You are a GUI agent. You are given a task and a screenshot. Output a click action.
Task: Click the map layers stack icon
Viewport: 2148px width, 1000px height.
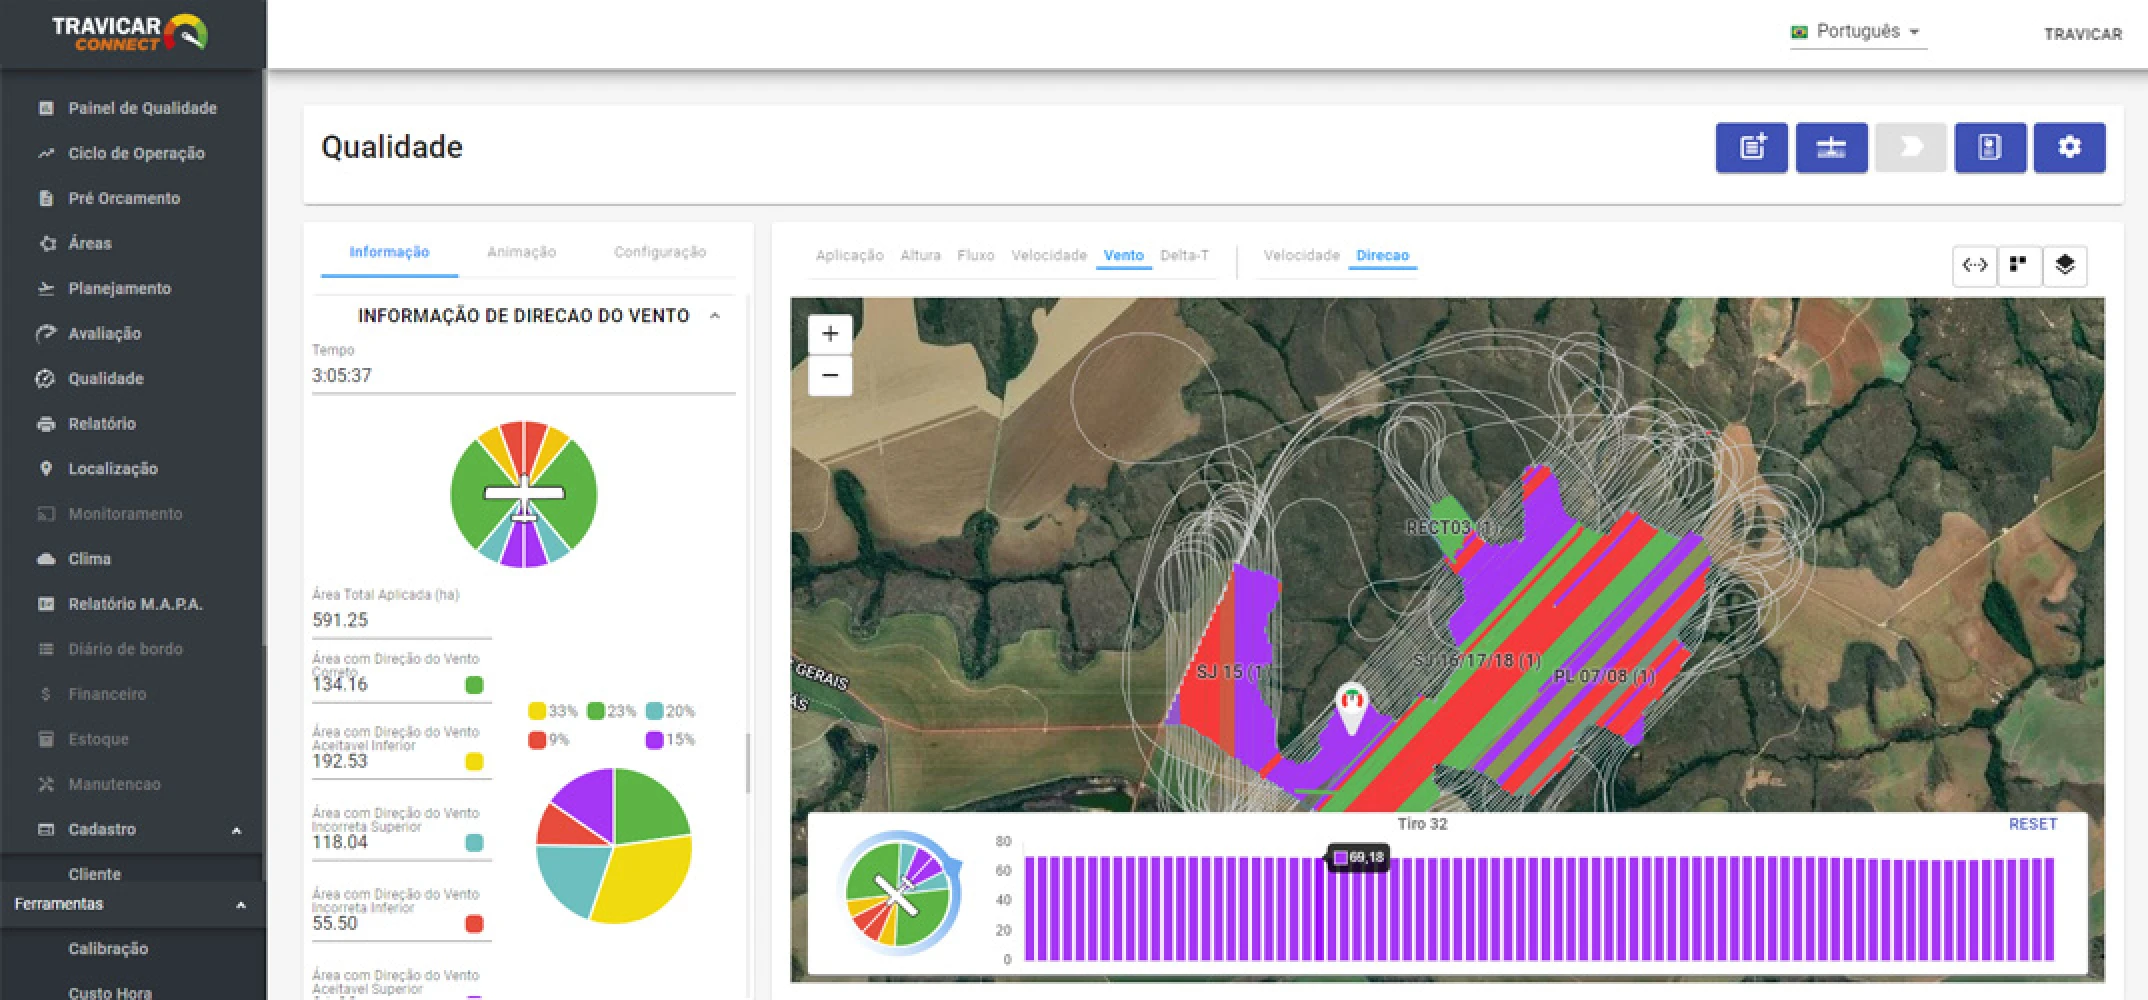(x=2064, y=265)
